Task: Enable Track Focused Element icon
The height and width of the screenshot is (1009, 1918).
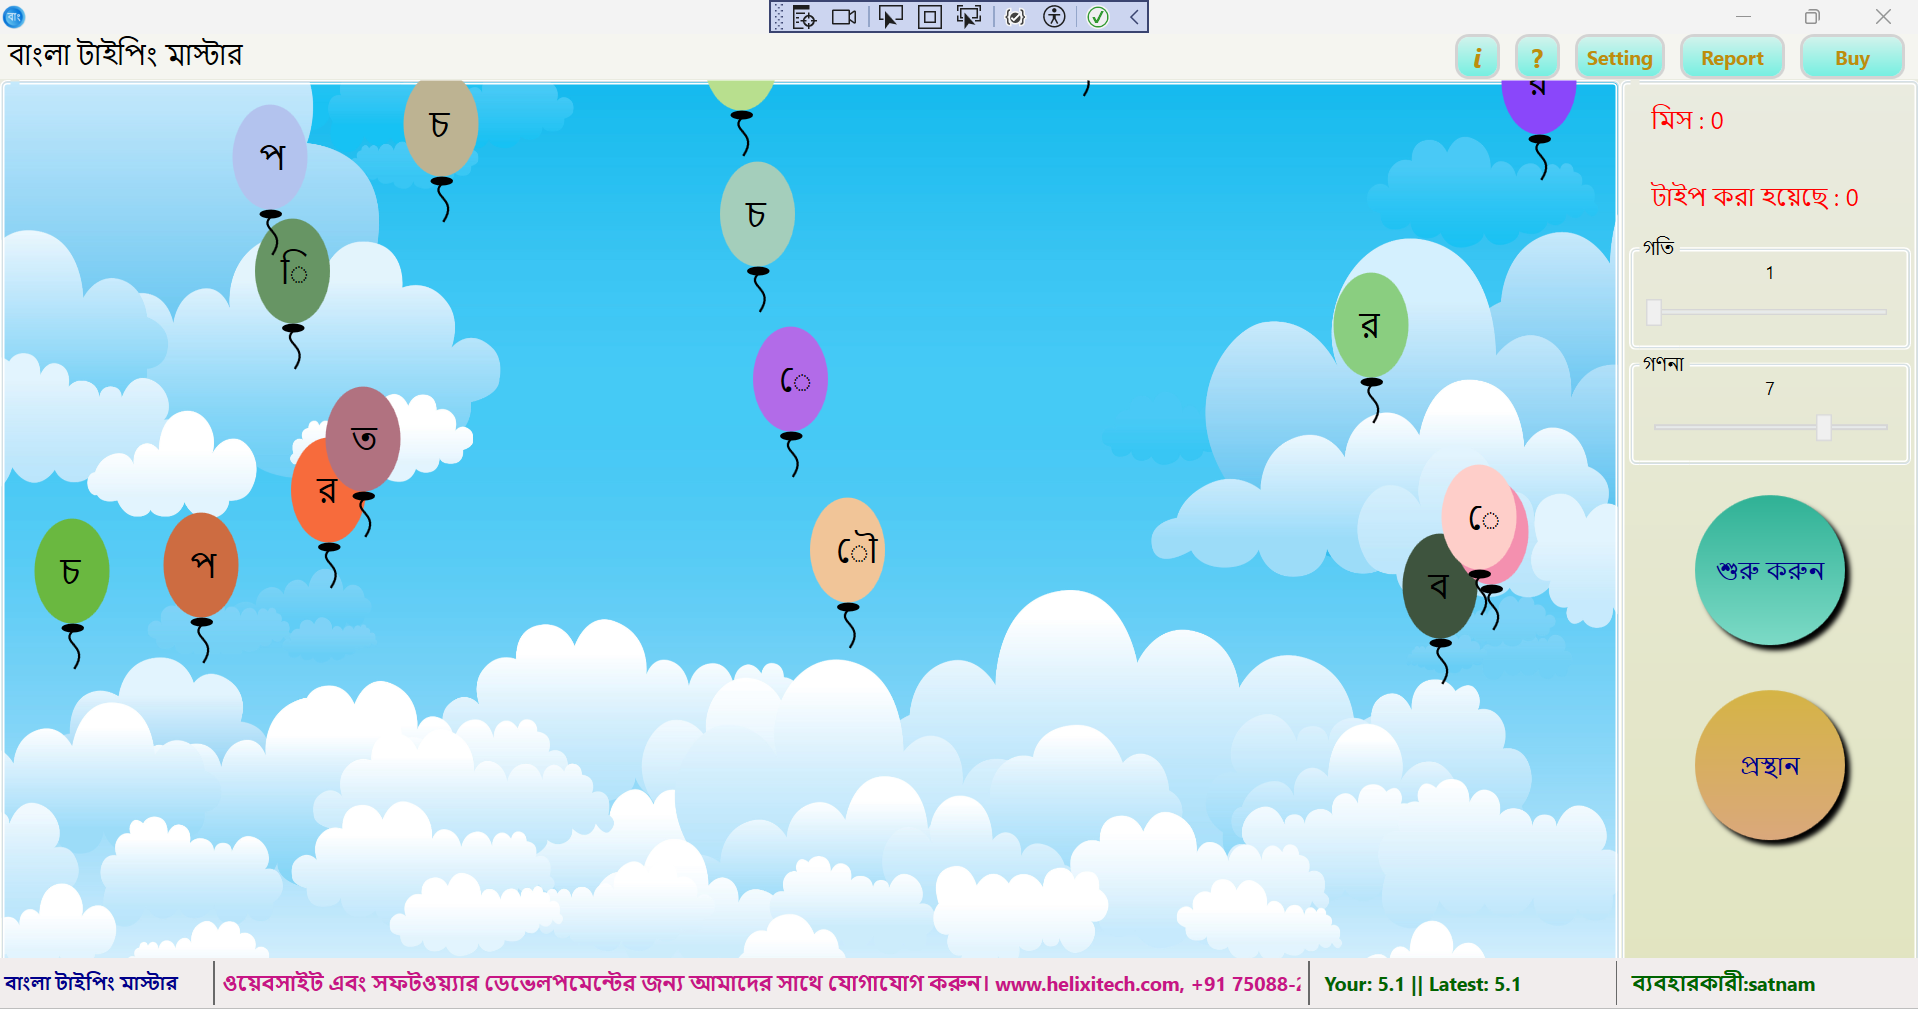Action: (x=968, y=17)
